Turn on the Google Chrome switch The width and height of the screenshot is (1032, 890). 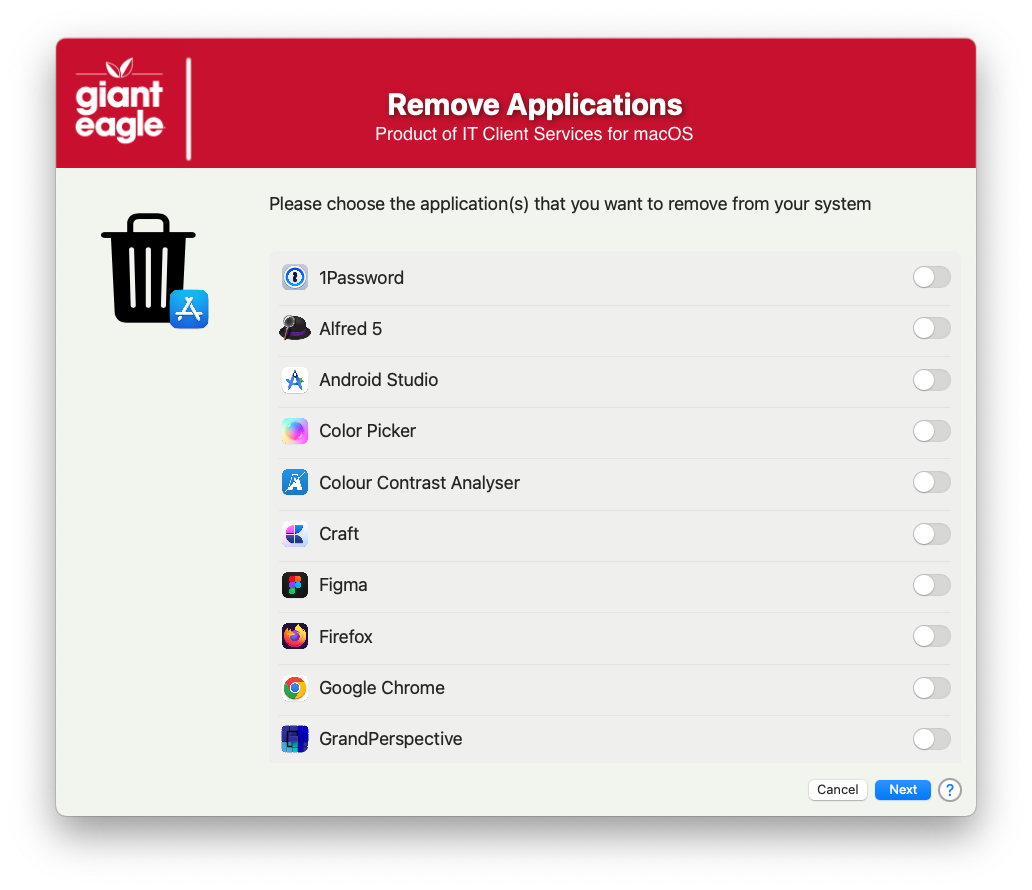tap(931, 688)
